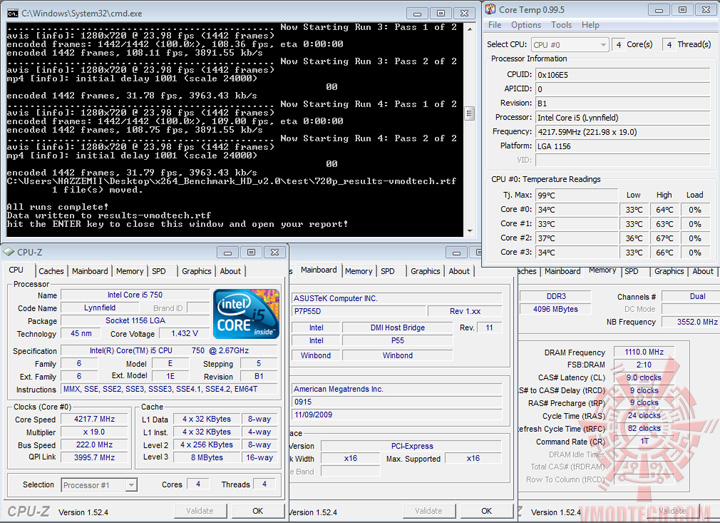Click the cmd.exe vertical scrollbar thumb
720x523 pixels.
(469, 113)
